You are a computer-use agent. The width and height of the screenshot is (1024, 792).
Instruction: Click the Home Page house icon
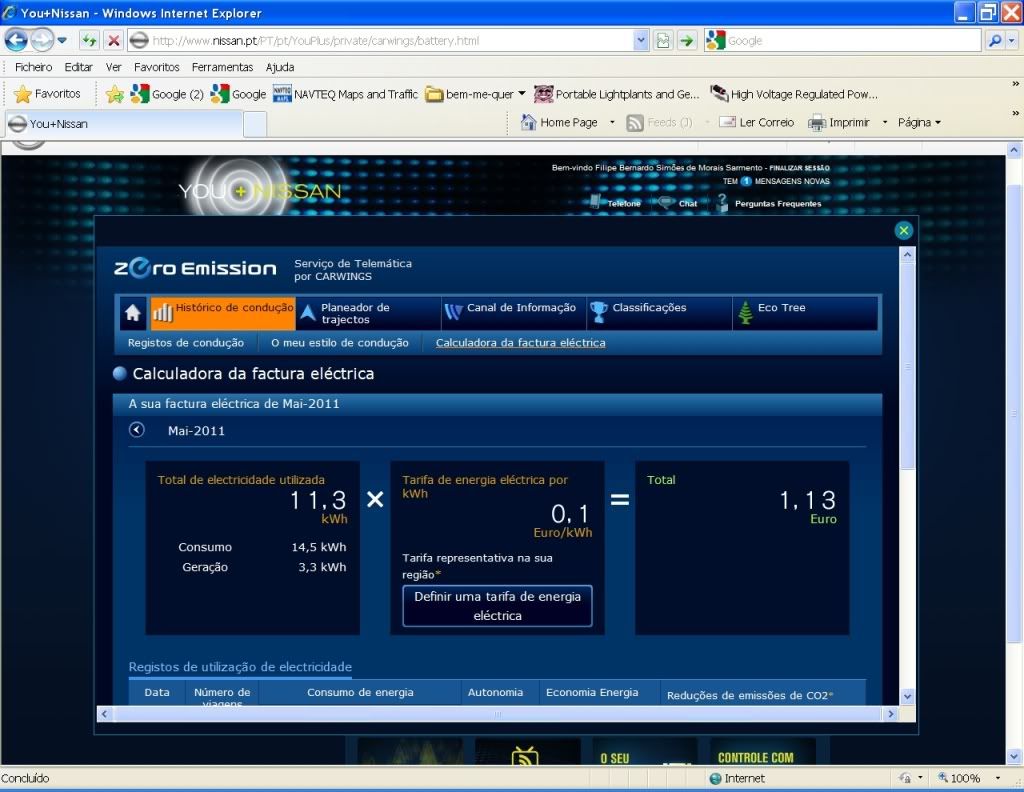(x=528, y=122)
